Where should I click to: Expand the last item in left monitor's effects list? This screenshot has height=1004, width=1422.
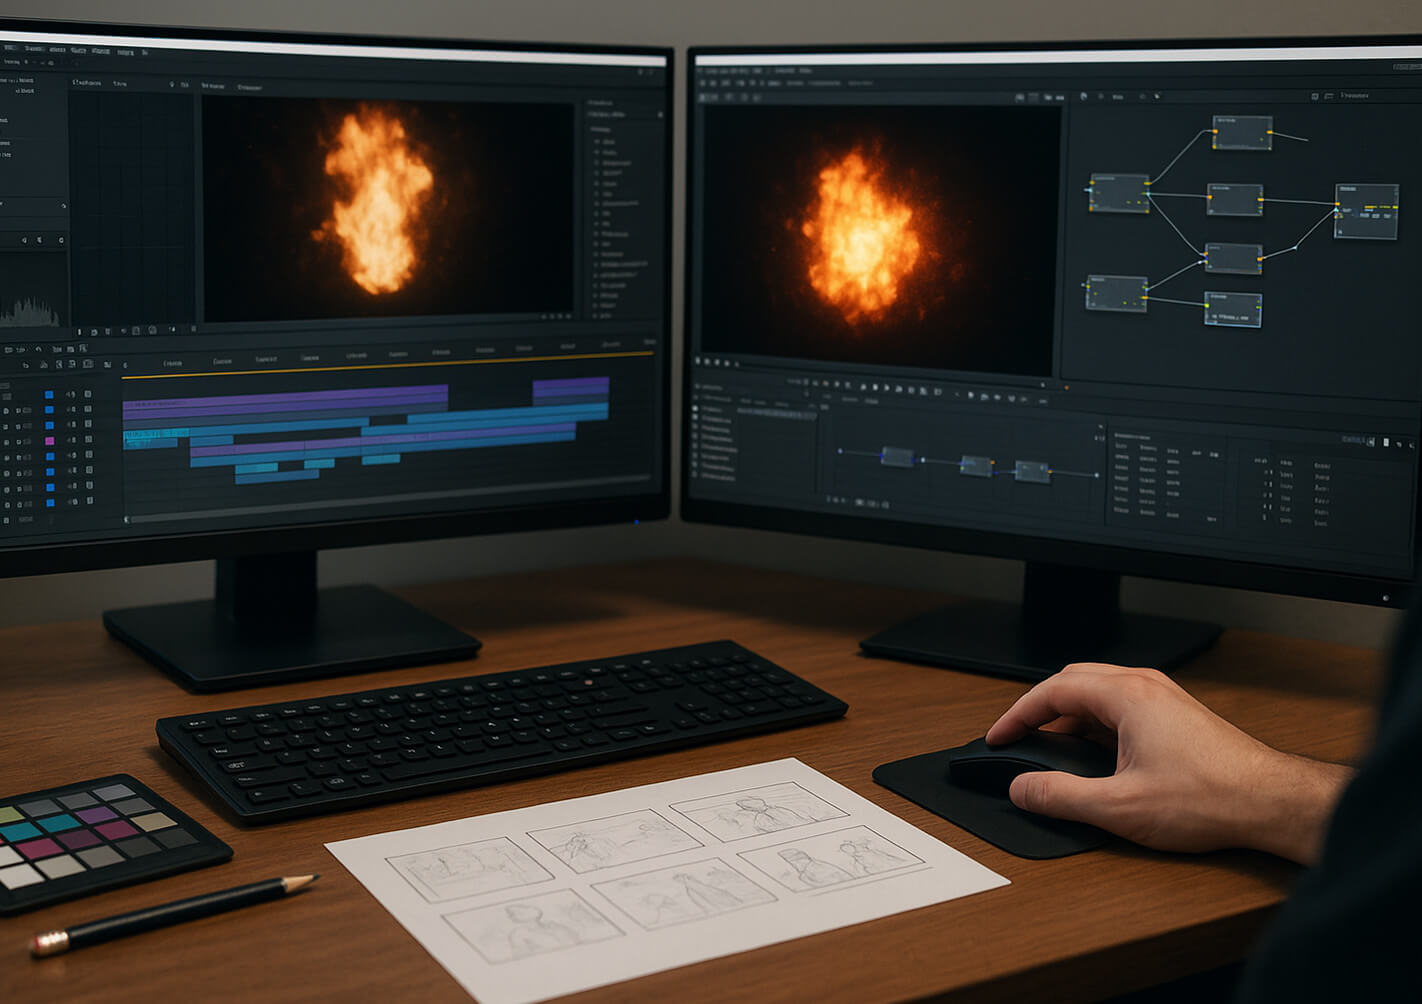598,315
